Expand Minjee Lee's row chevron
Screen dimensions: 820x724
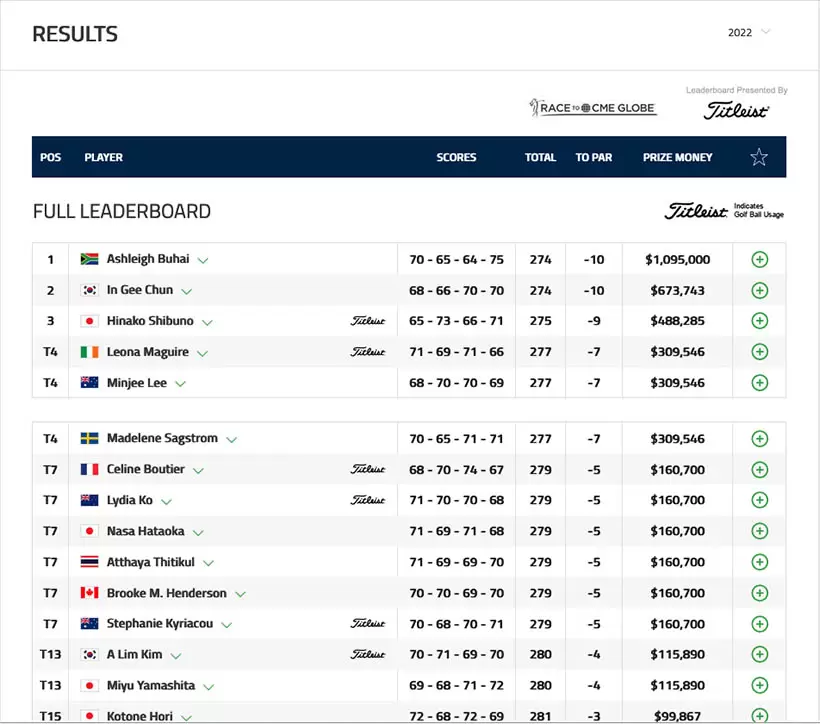[x=181, y=384]
